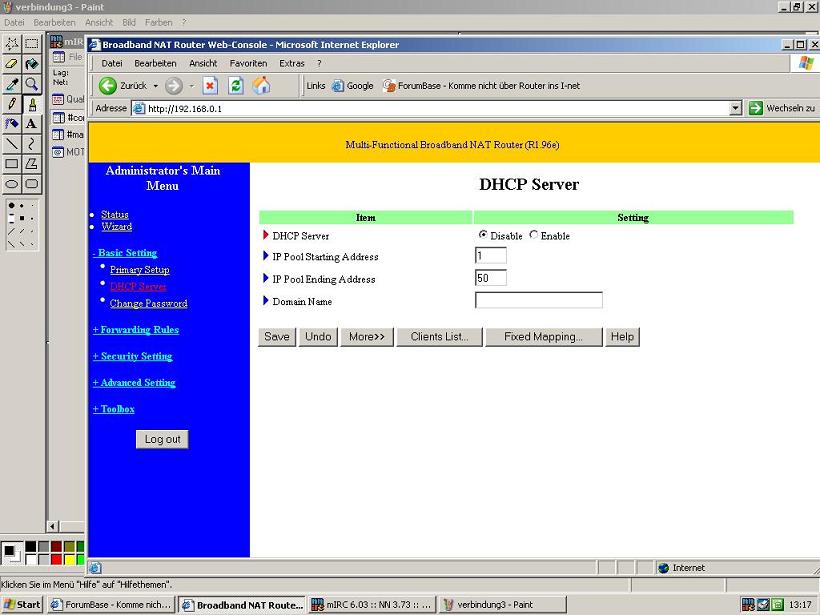This screenshot has height=615, width=820.
Task: Click the Forward arrow in Internet Explorer
Action: pos(174,86)
